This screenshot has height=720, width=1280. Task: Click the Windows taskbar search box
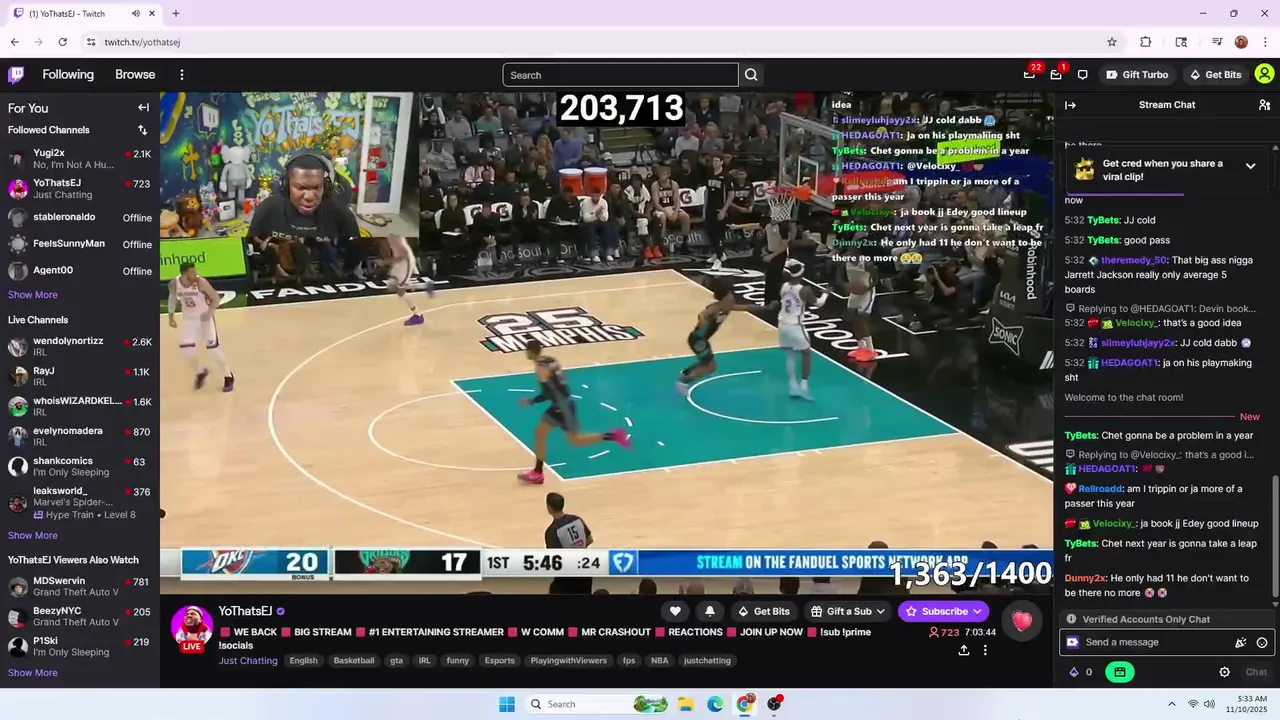coord(597,704)
